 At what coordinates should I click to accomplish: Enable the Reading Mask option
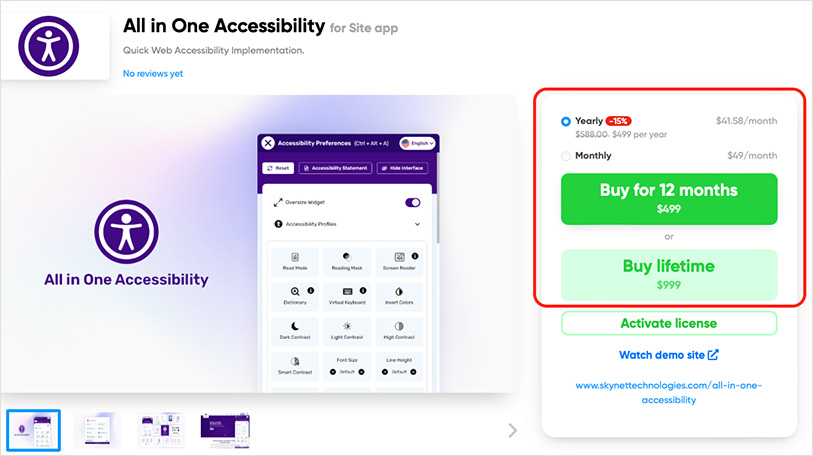coord(347,263)
